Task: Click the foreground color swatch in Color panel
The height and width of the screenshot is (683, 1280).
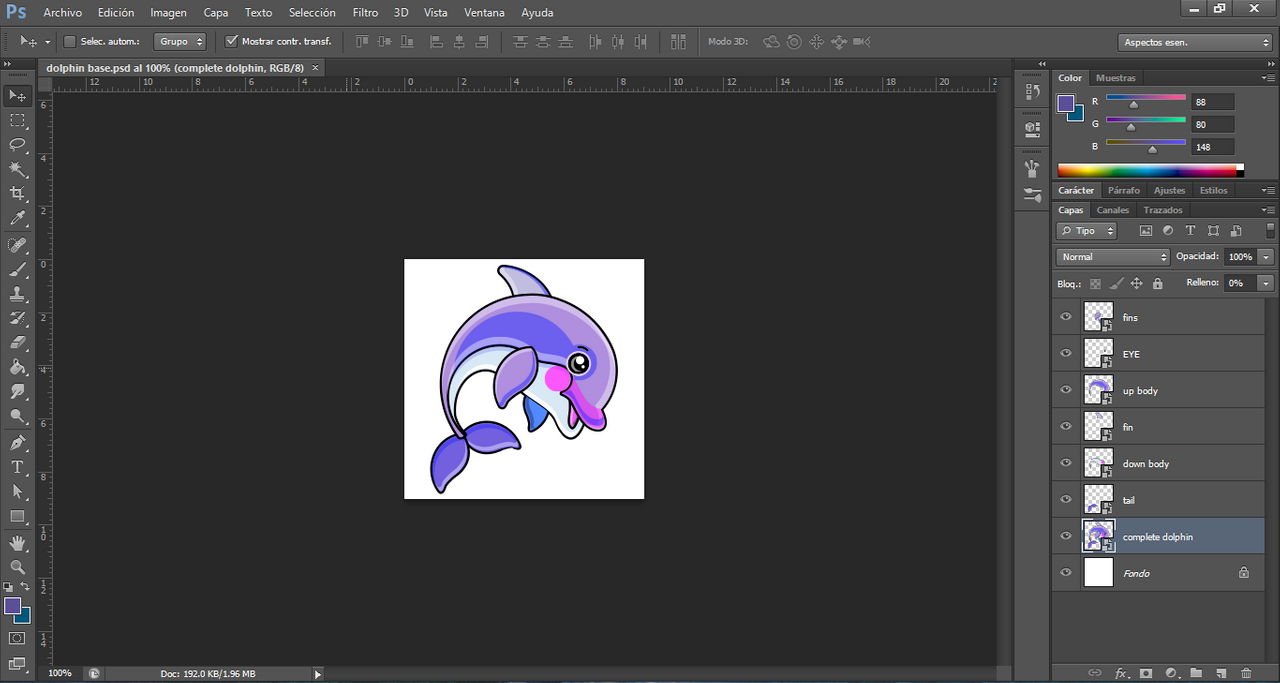Action: point(1066,102)
